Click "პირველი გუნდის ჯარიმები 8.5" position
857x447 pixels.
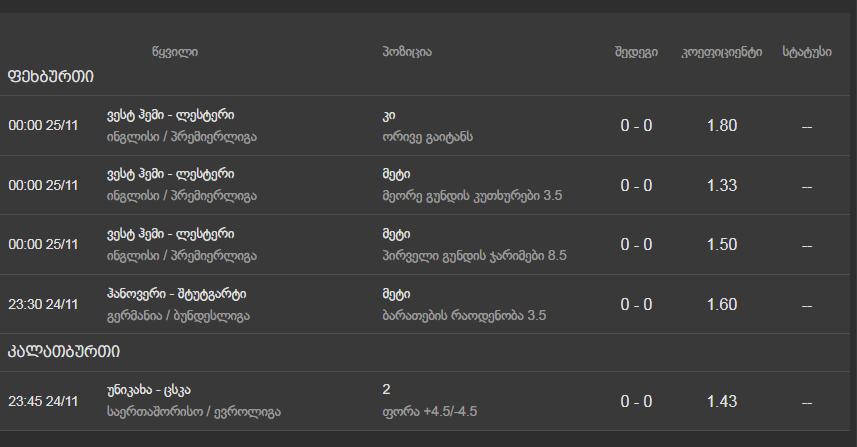[474, 256]
